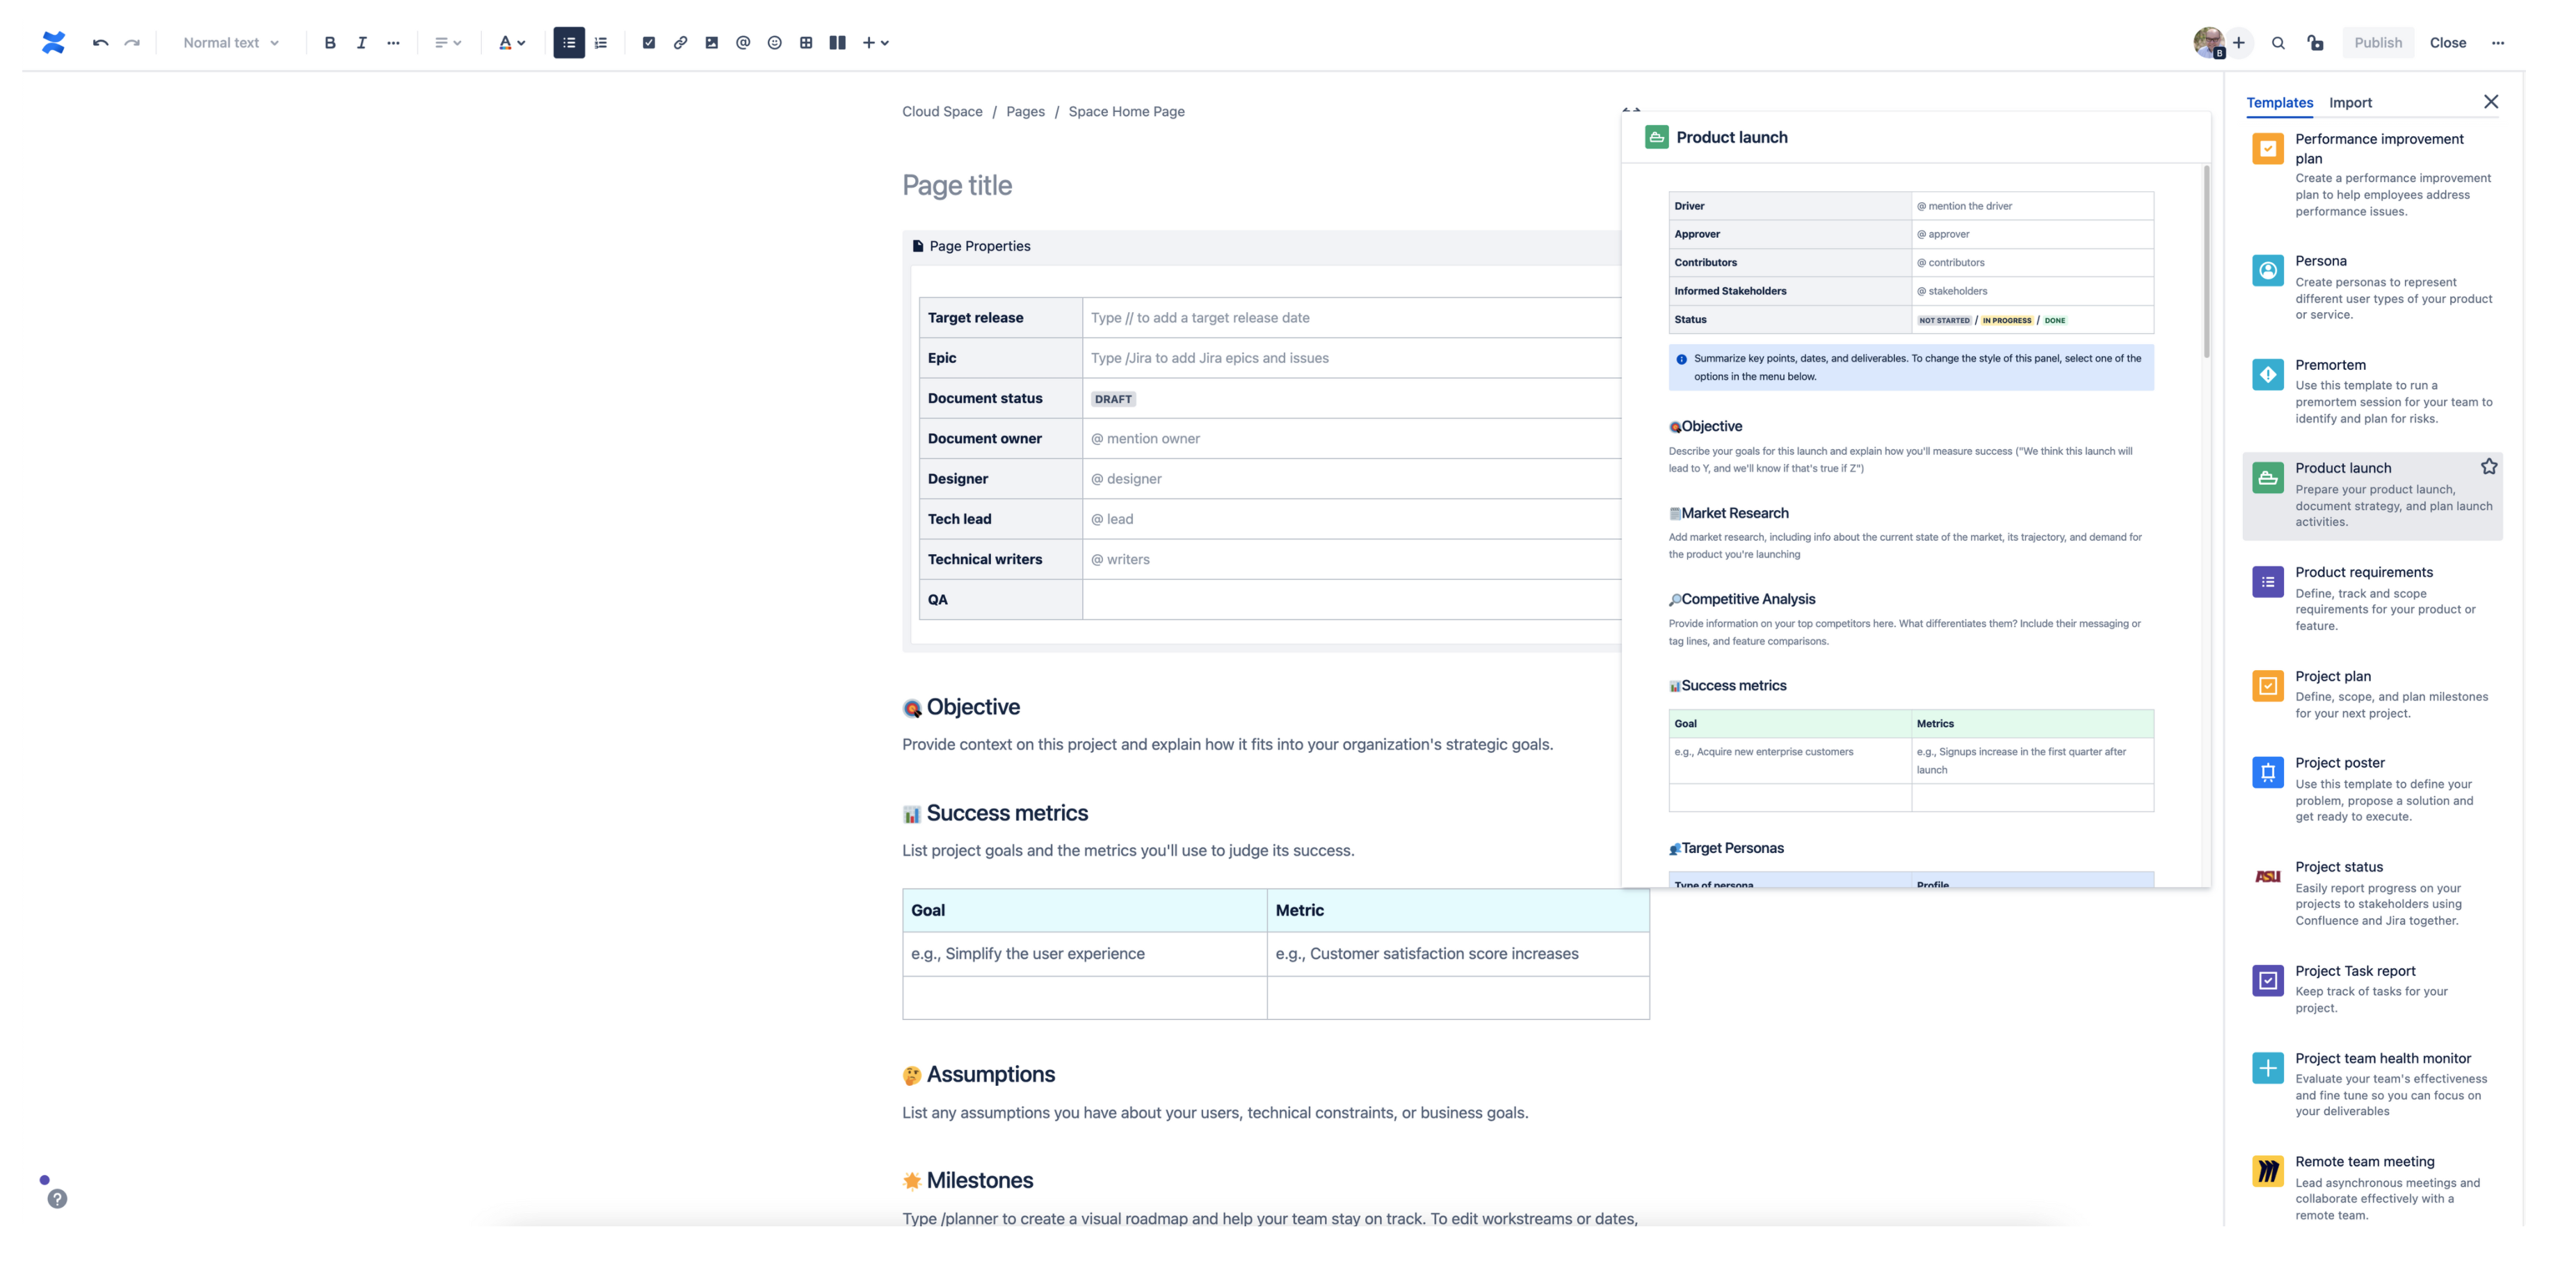Insert a table
The width and height of the screenshot is (2576, 1275).
(x=805, y=42)
